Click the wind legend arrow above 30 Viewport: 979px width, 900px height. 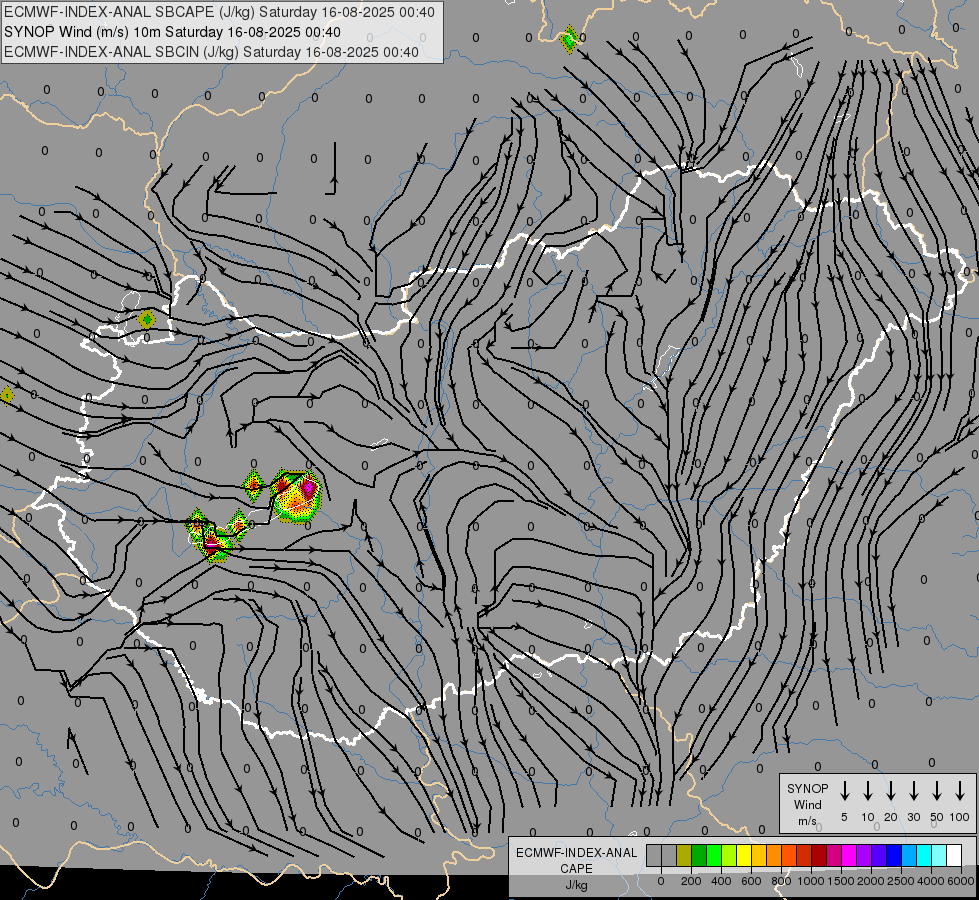pos(914,791)
